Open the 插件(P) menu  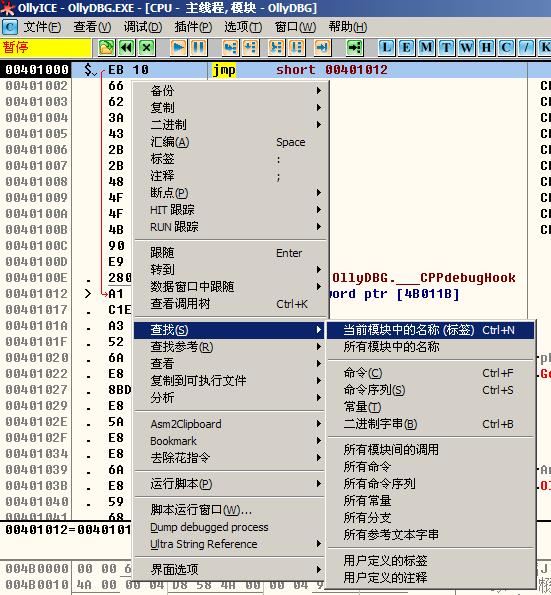coord(193,27)
